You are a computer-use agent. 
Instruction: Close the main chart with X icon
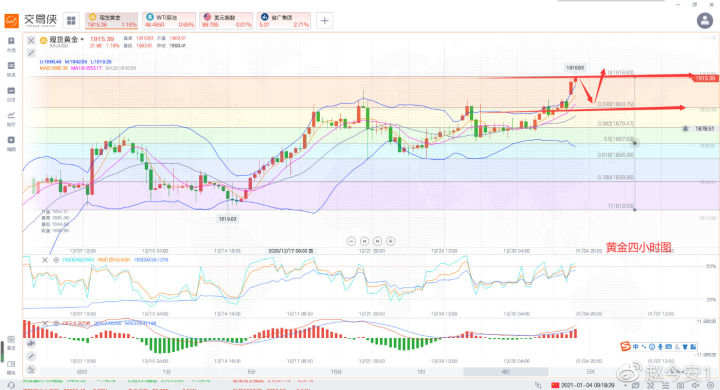[31, 40]
